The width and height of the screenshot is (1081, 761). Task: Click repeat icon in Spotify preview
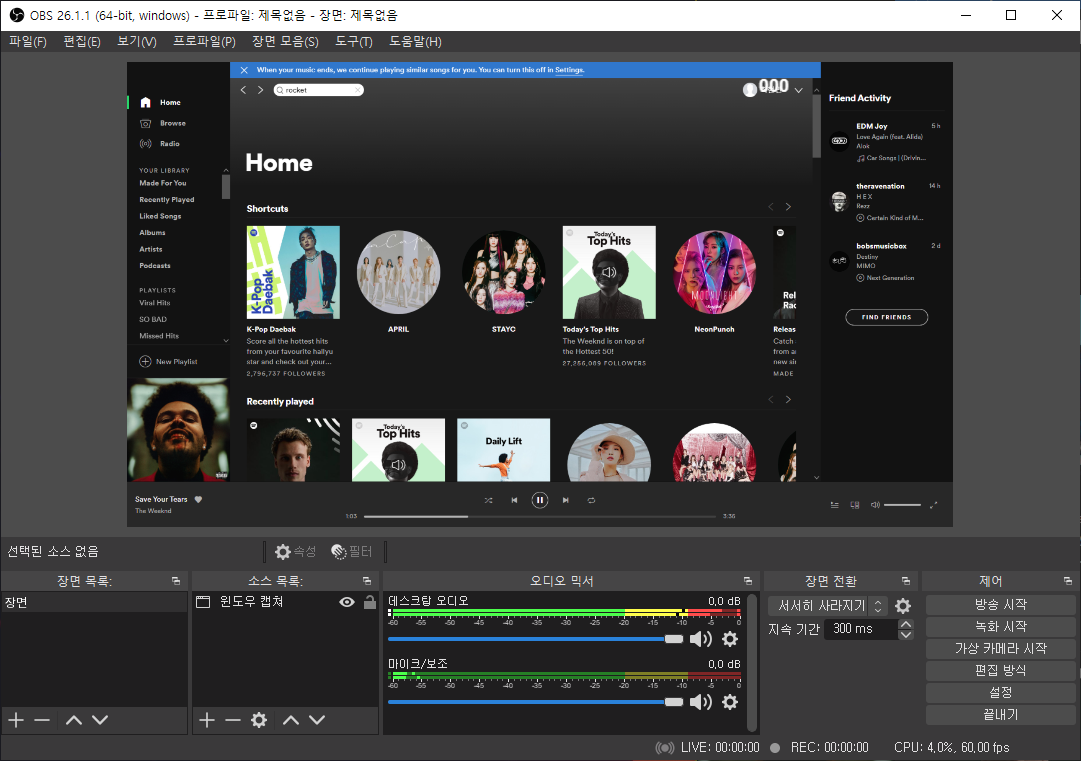point(592,500)
